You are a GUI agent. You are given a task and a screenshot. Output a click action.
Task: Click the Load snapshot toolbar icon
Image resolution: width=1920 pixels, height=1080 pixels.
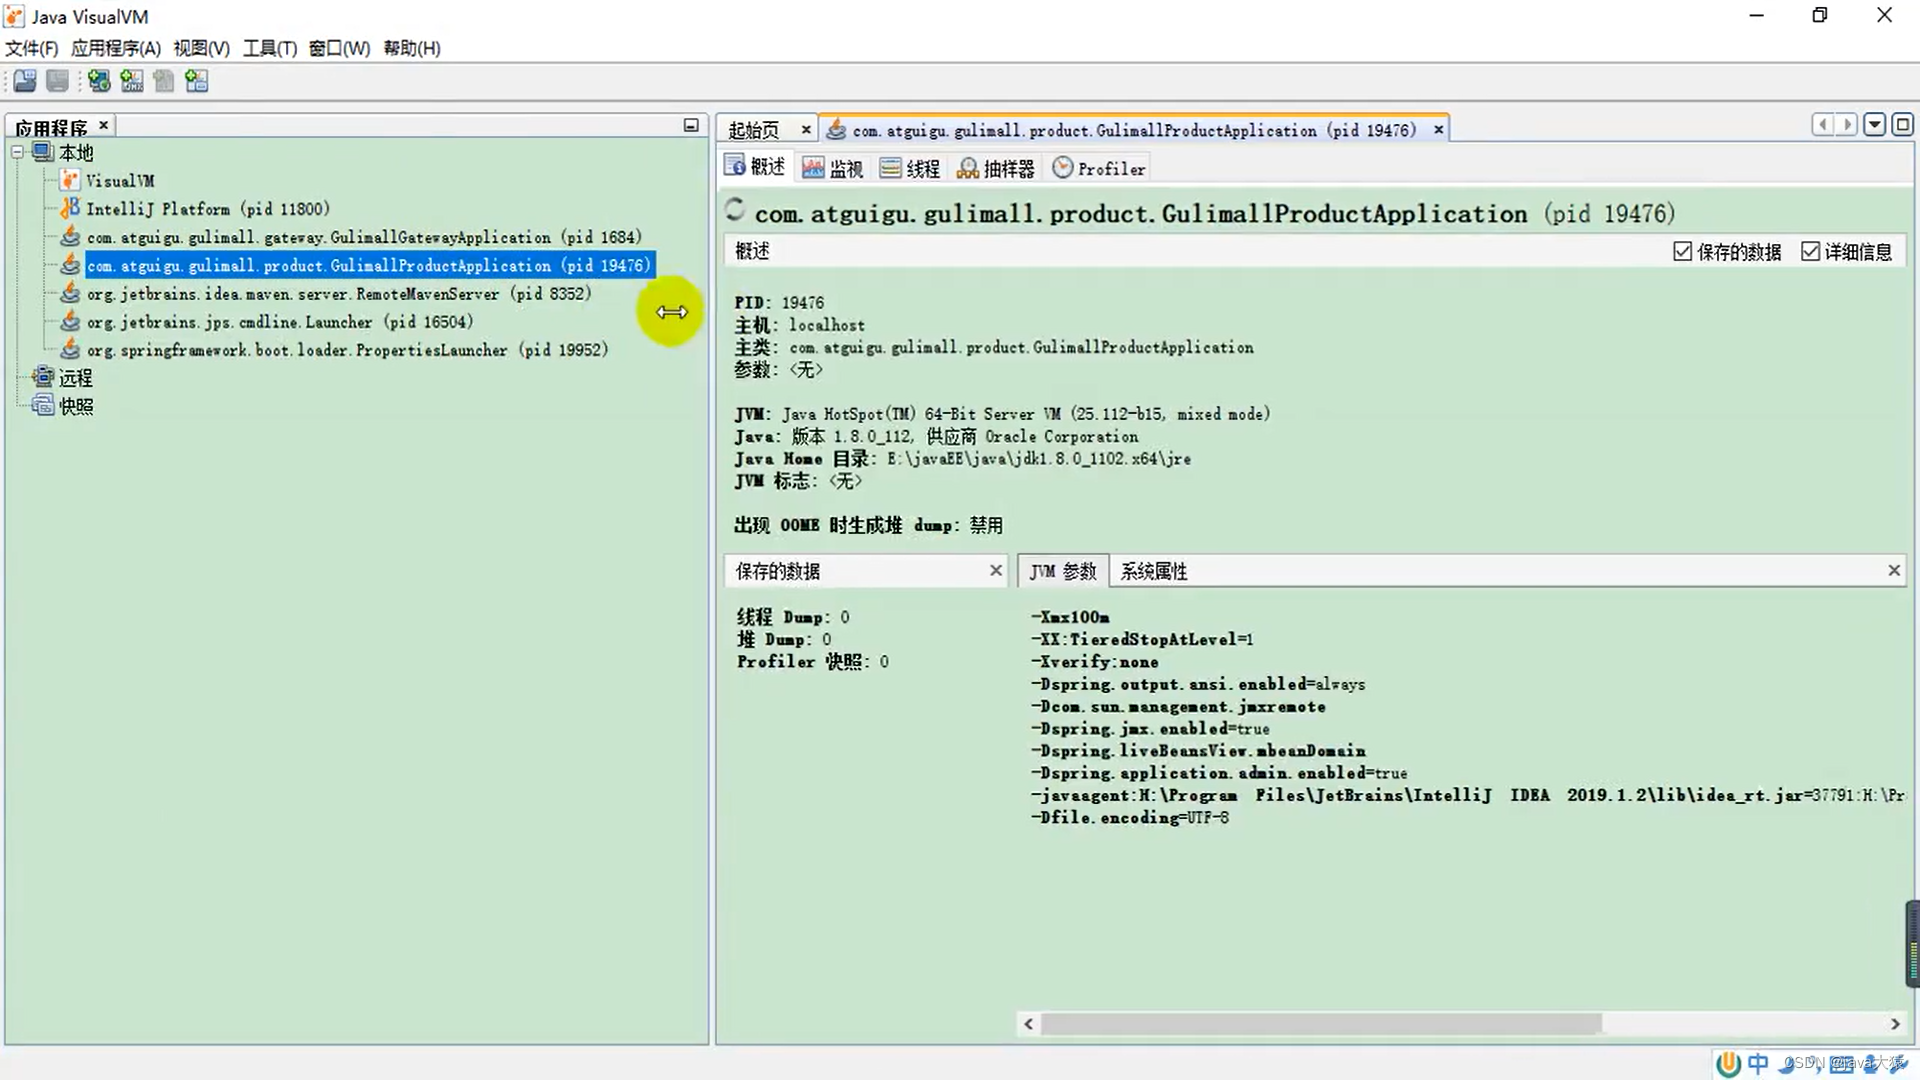coord(25,81)
